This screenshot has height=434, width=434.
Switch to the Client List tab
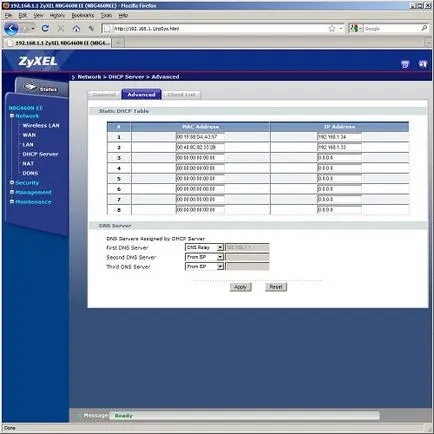(x=181, y=95)
